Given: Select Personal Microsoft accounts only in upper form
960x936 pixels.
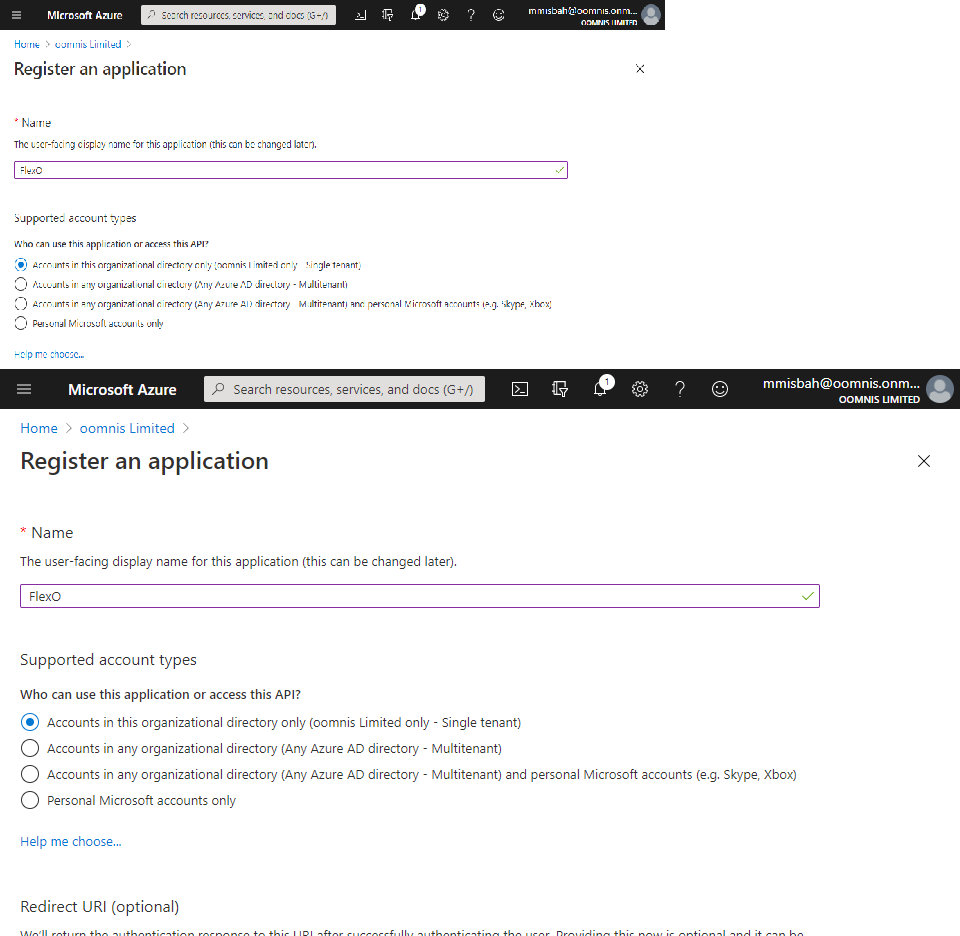Looking at the screenshot, I should point(21,323).
